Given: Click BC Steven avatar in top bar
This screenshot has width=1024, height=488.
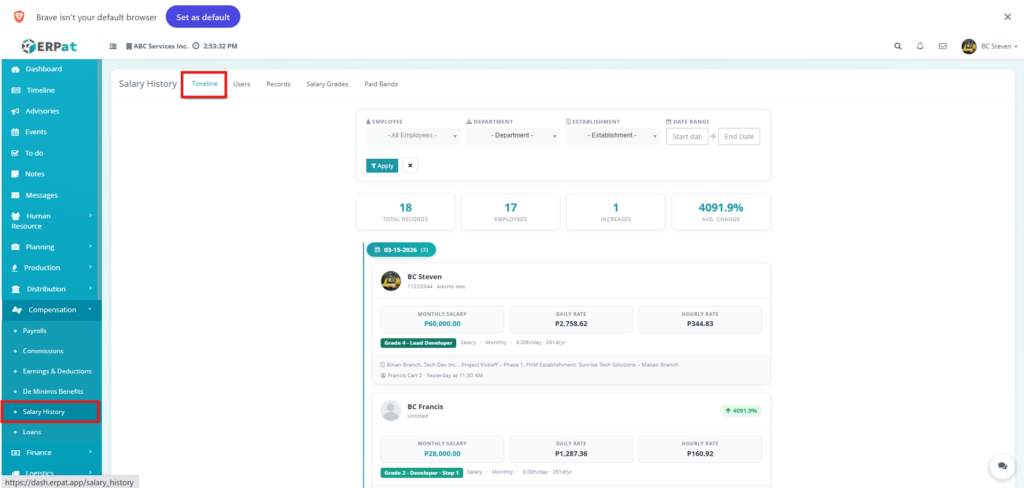Looking at the screenshot, I should coord(968,46).
